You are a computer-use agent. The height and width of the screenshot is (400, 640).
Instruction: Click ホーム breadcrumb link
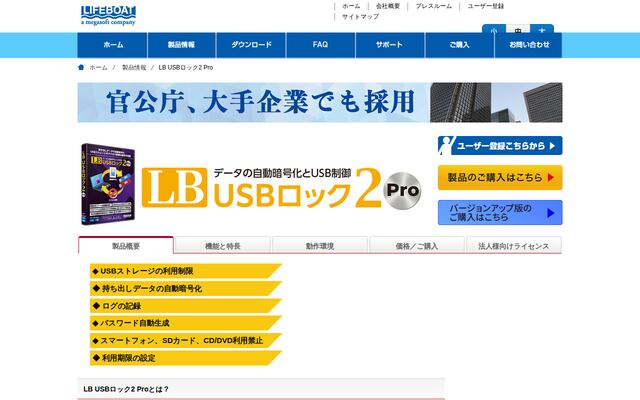click(98, 67)
